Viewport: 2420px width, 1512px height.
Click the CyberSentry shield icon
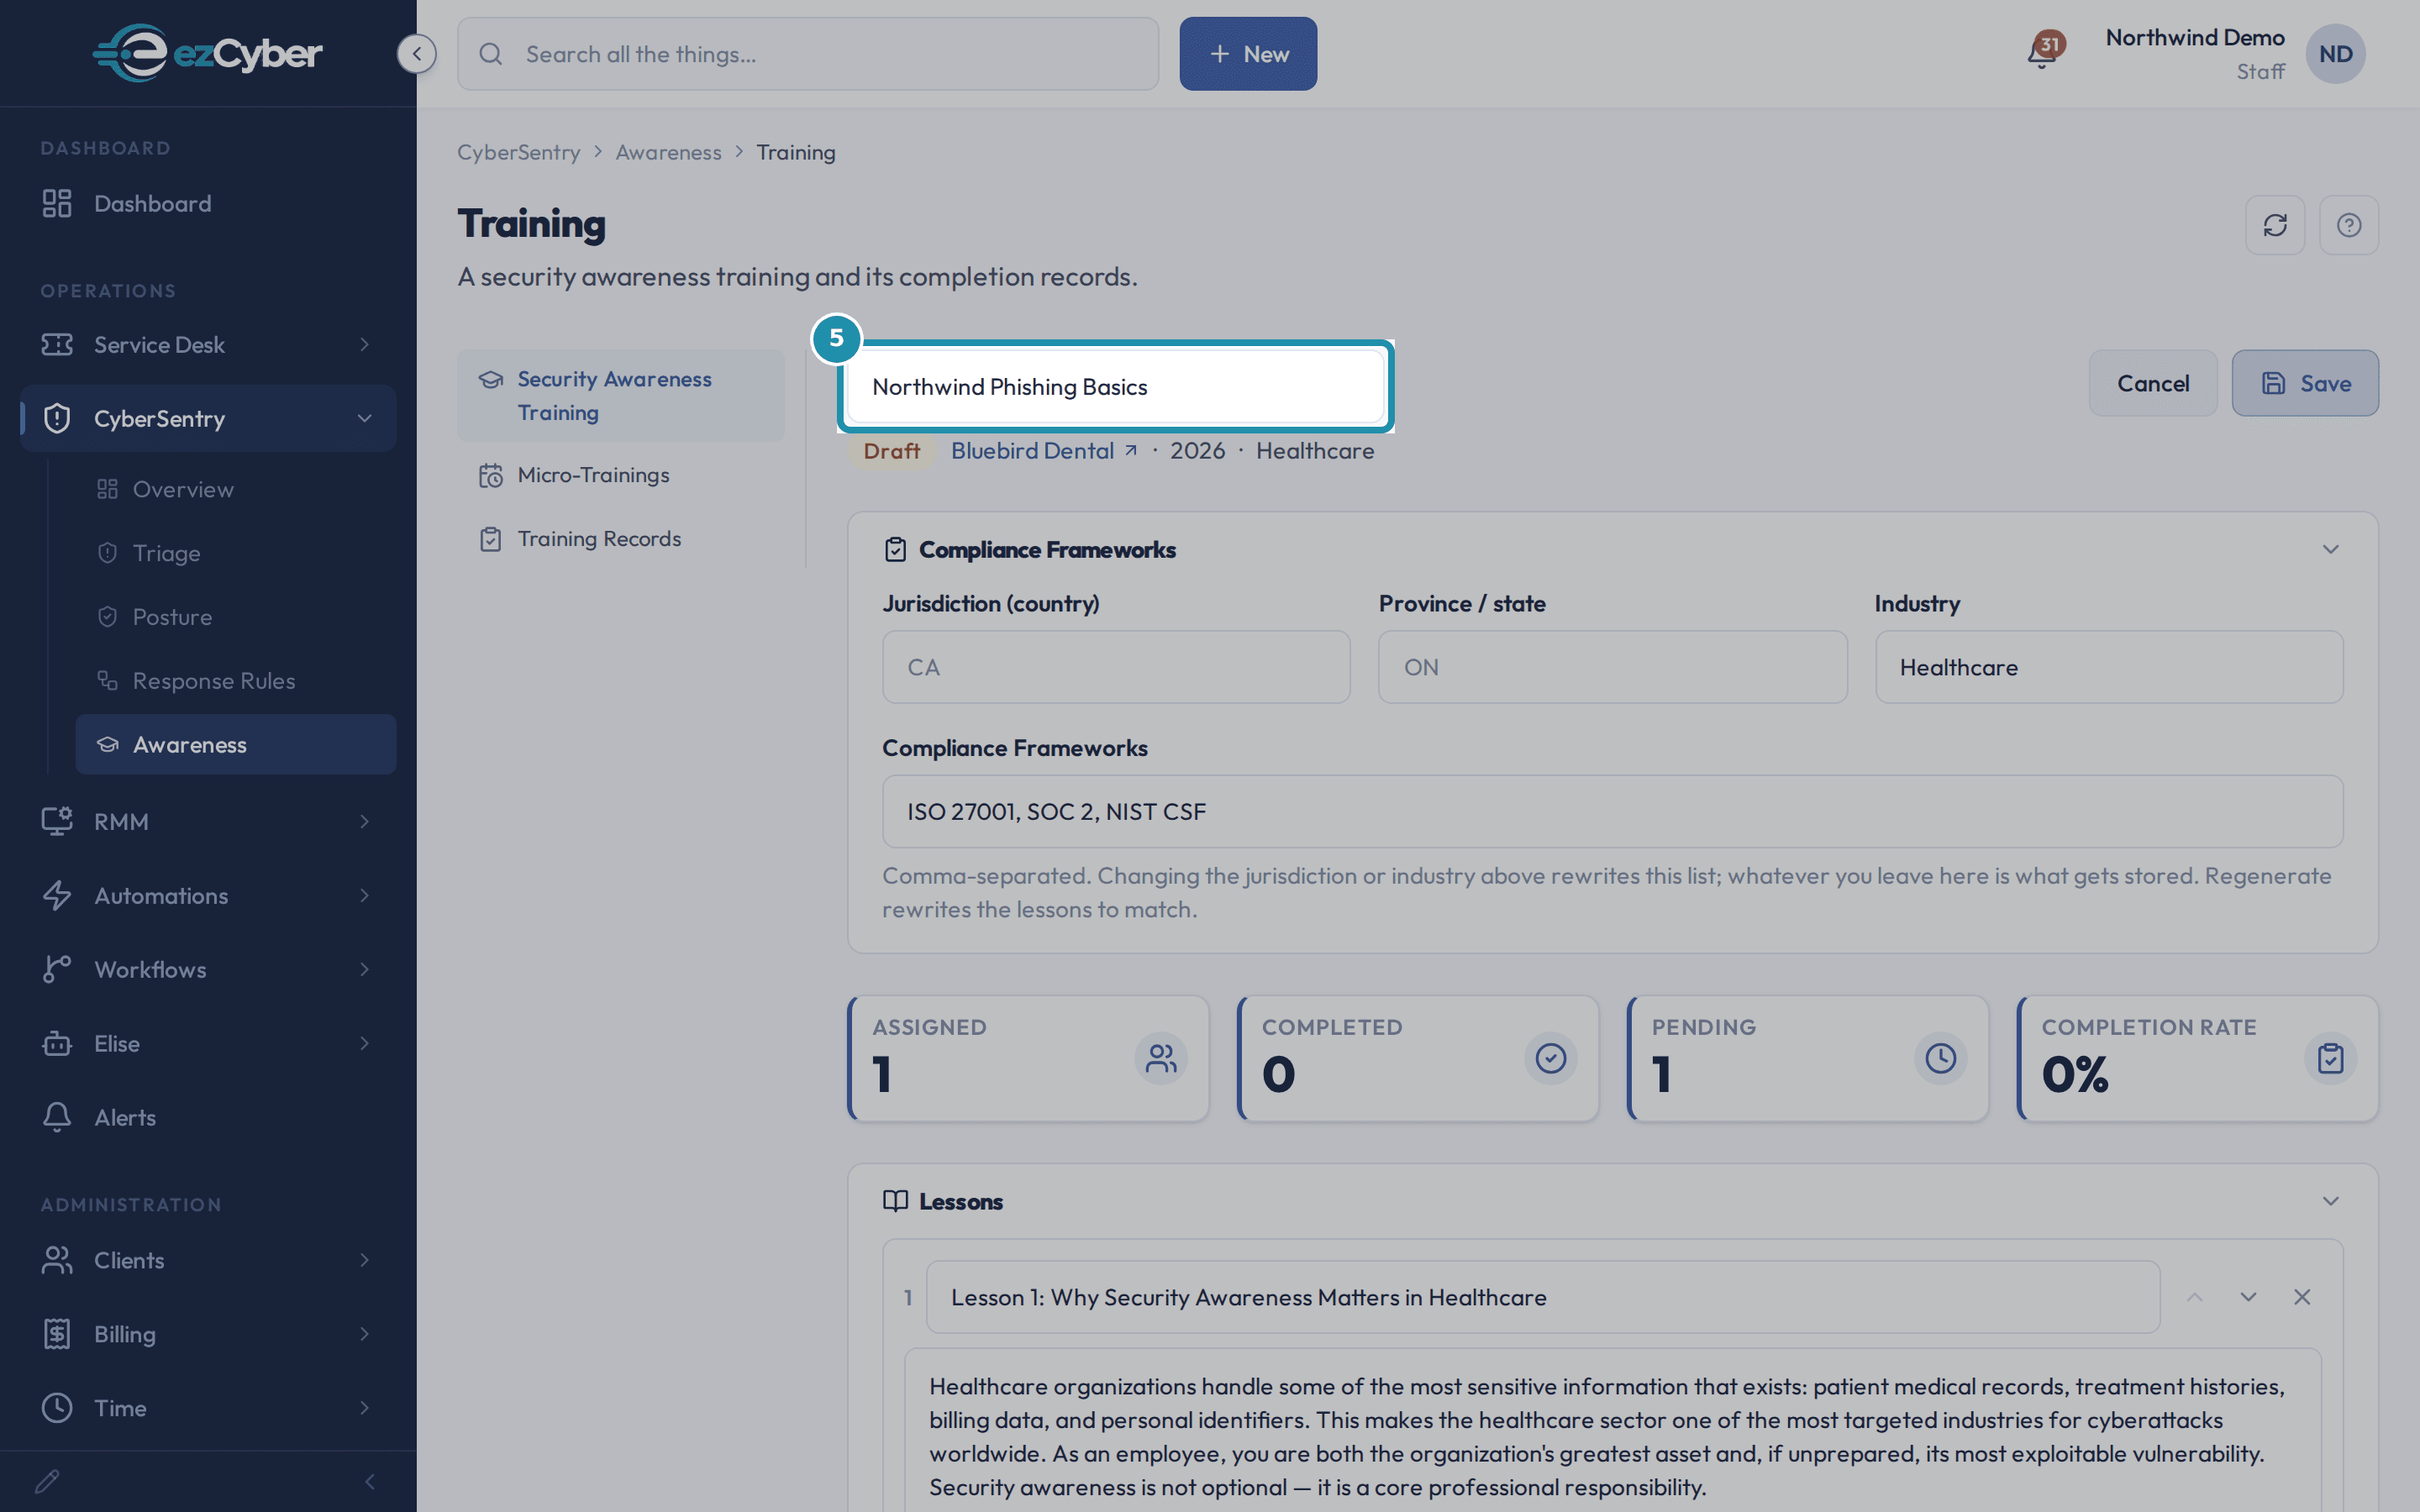(57, 418)
